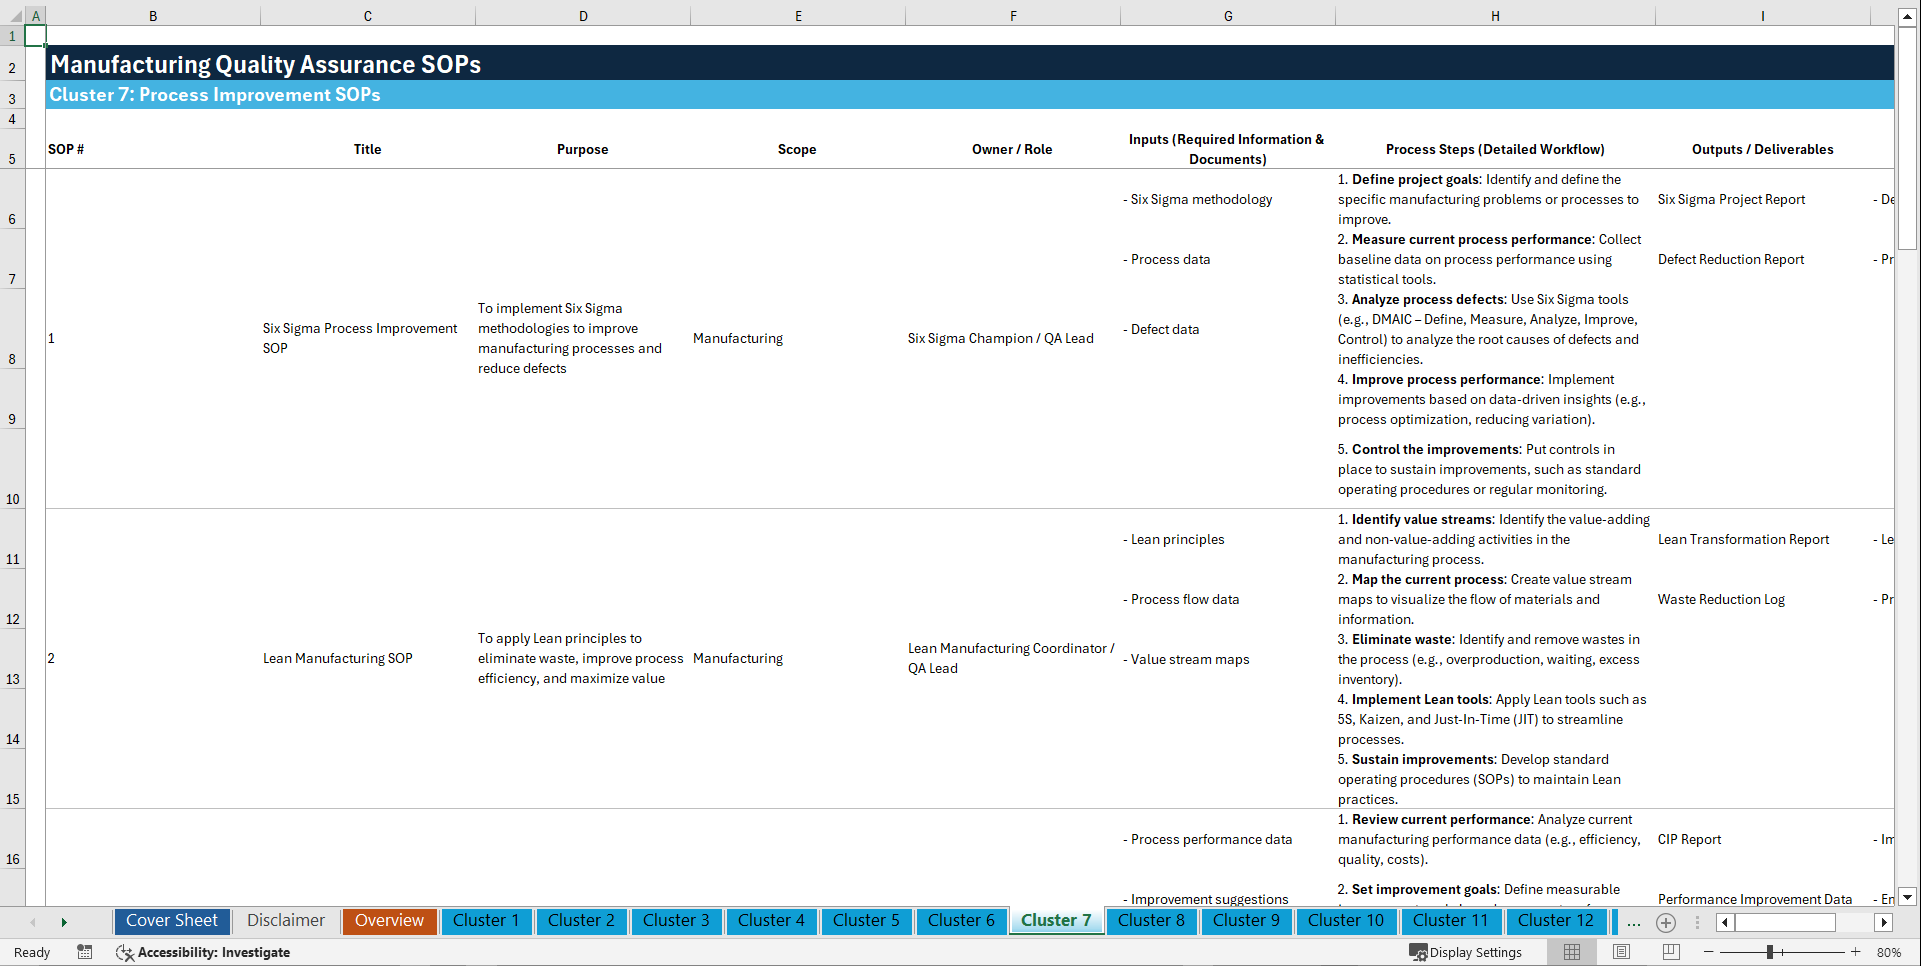The height and width of the screenshot is (966, 1921).
Task: Switch to Normal view icon in status bar
Action: 1570,951
